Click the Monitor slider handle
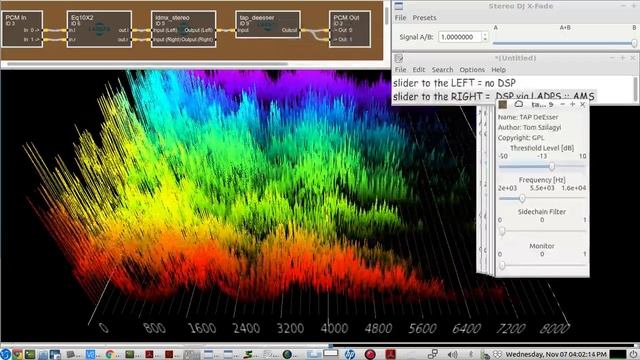 (502, 265)
